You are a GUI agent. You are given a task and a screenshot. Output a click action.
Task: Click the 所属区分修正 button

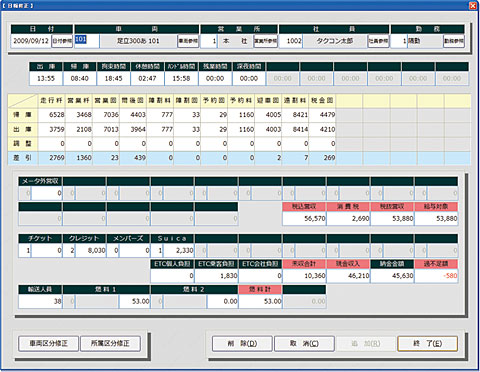click(110, 343)
